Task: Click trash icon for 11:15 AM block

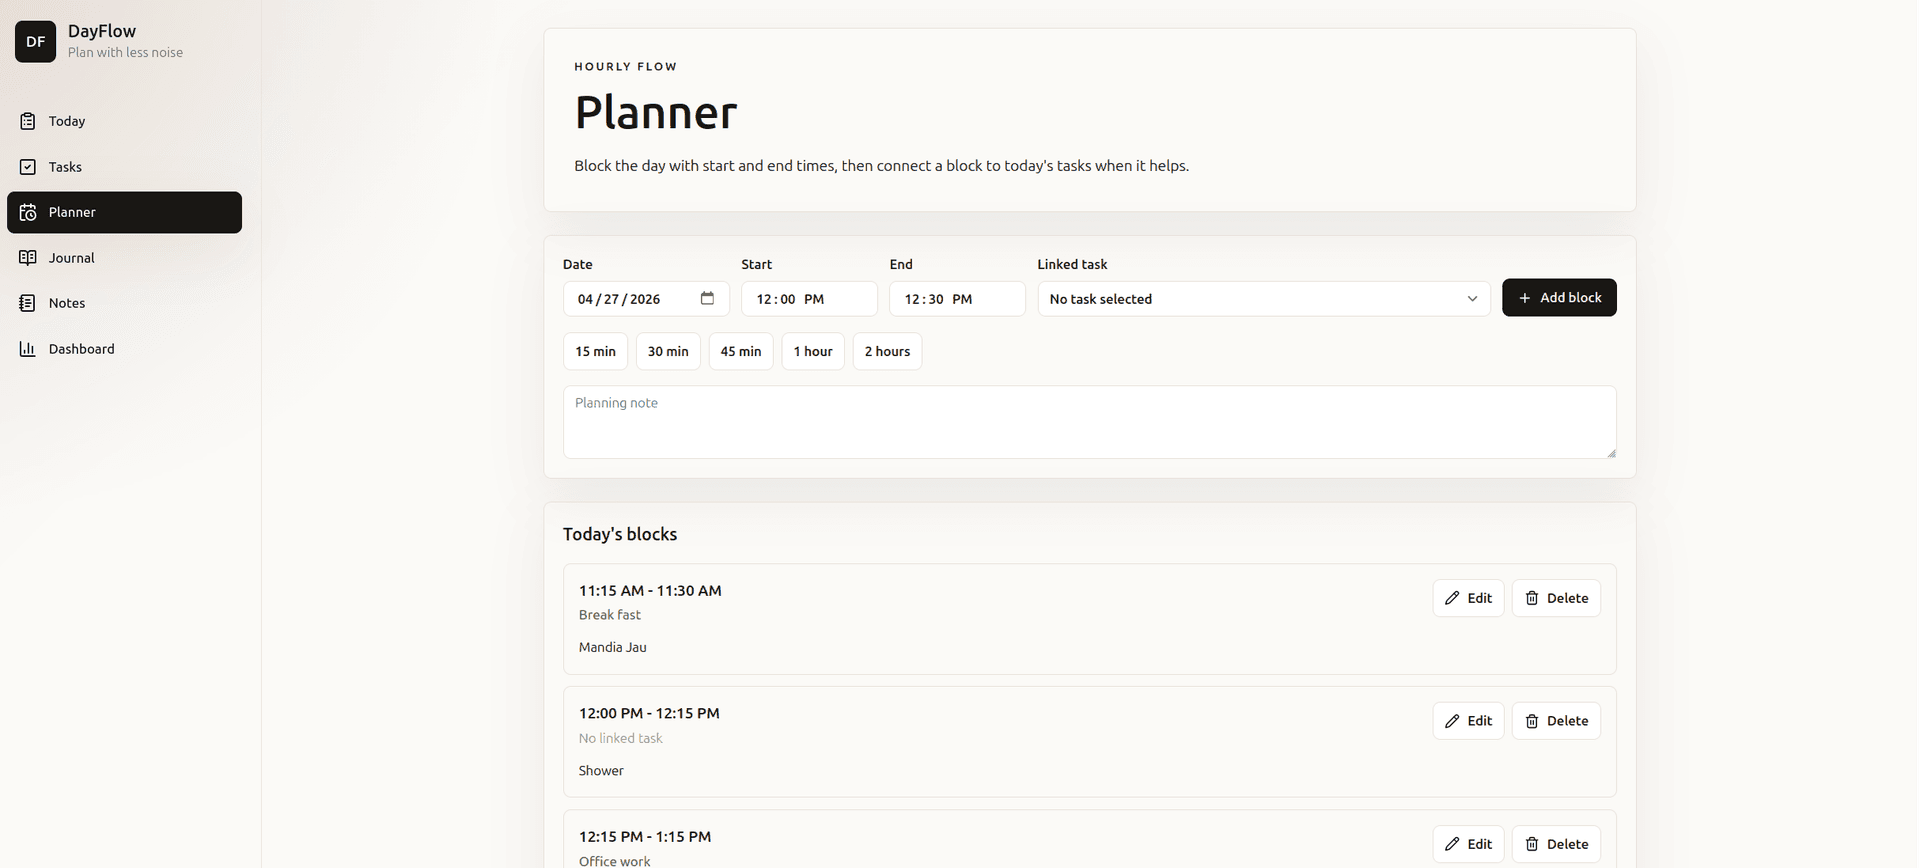Action: point(1531,598)
